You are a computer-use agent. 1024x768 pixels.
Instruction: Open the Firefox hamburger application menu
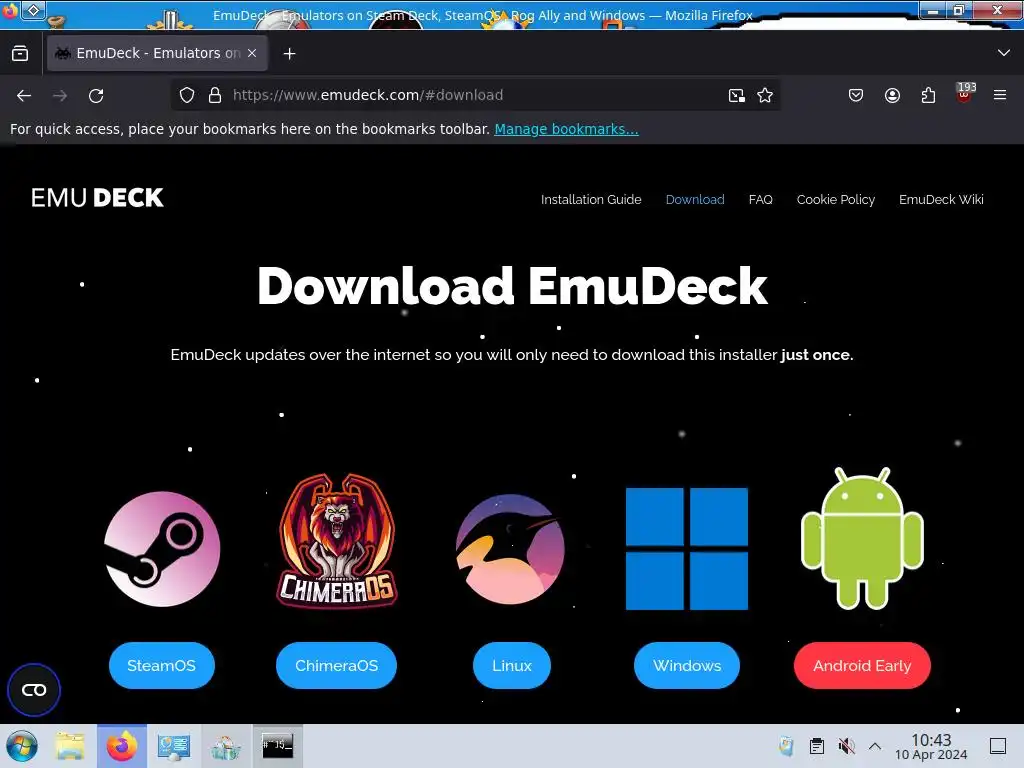(1000, 95)
